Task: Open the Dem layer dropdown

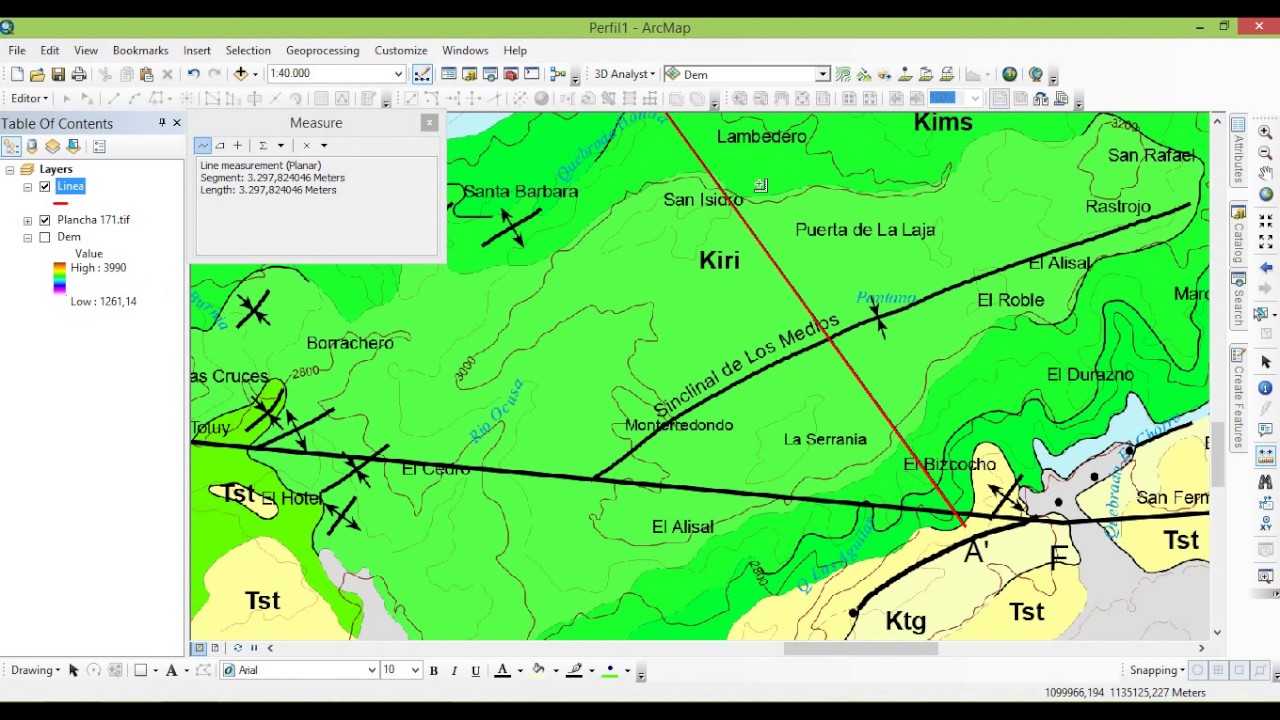Action: click(822, 74)
